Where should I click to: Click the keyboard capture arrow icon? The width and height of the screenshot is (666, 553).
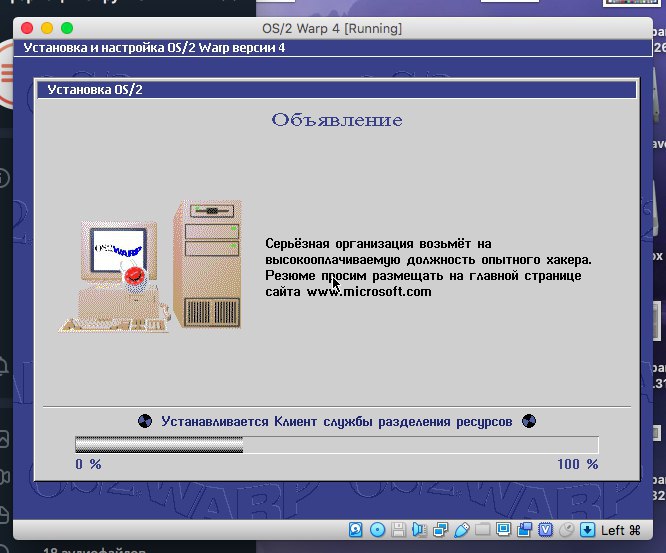coord(587,530)
